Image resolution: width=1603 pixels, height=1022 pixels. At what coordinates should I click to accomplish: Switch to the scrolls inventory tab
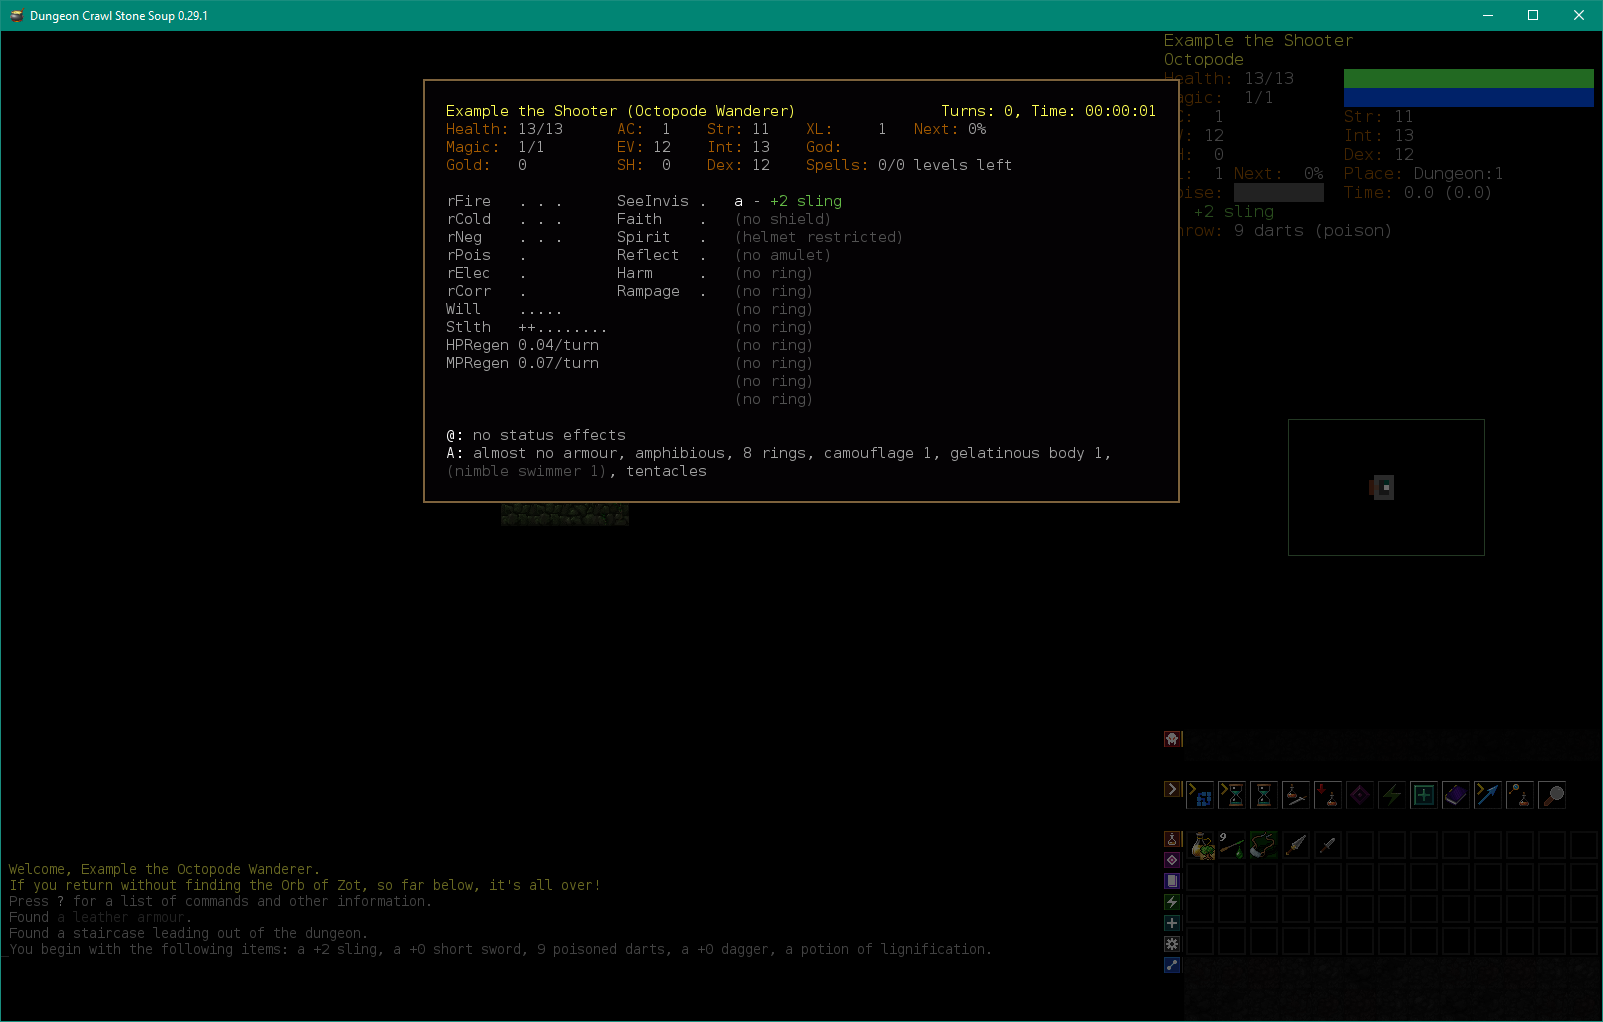(1172, 881)
